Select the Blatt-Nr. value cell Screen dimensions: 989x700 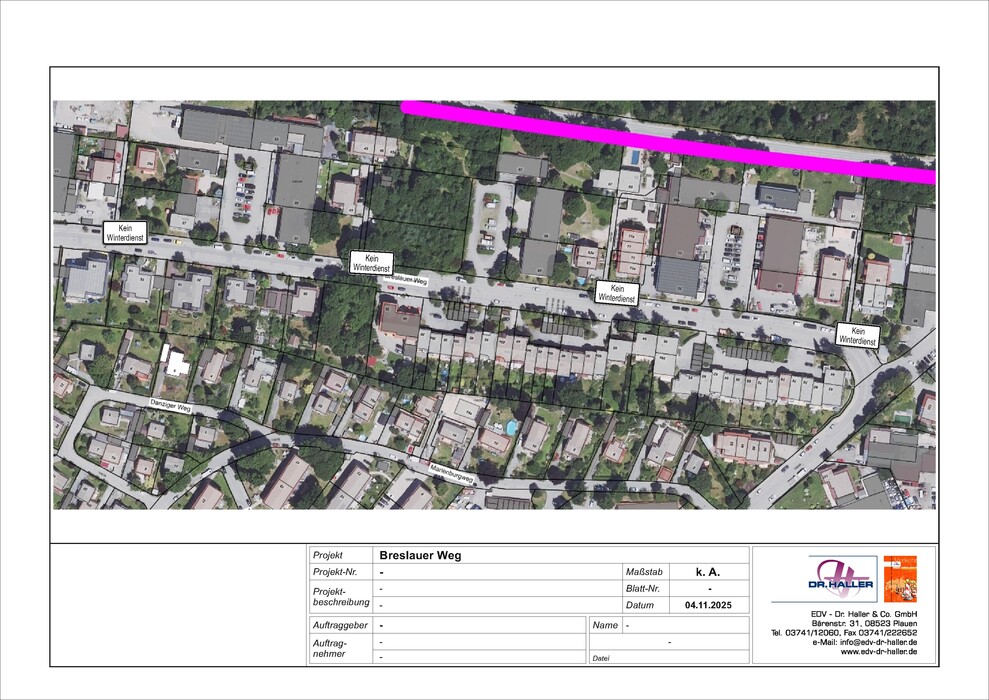coord(708,589)
